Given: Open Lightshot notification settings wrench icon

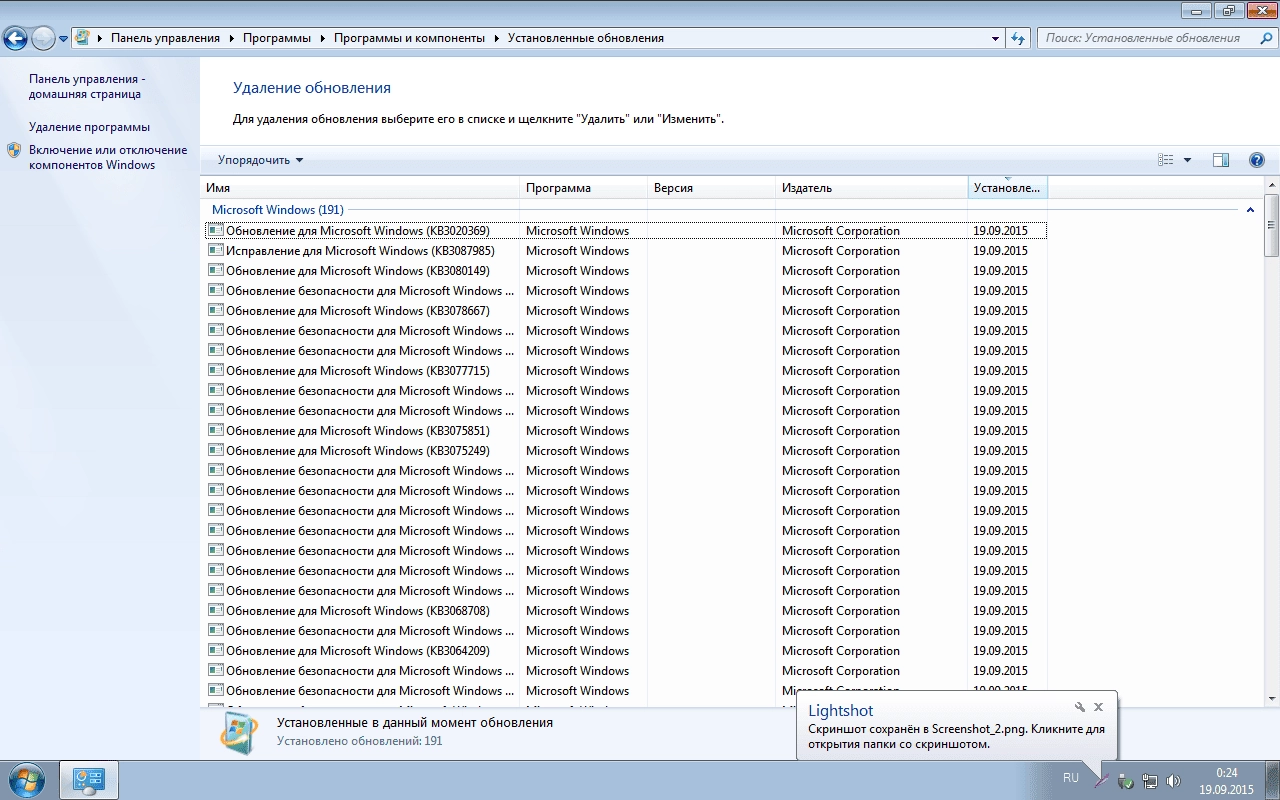Looking at the screenshot, I should coord(1080,707).
